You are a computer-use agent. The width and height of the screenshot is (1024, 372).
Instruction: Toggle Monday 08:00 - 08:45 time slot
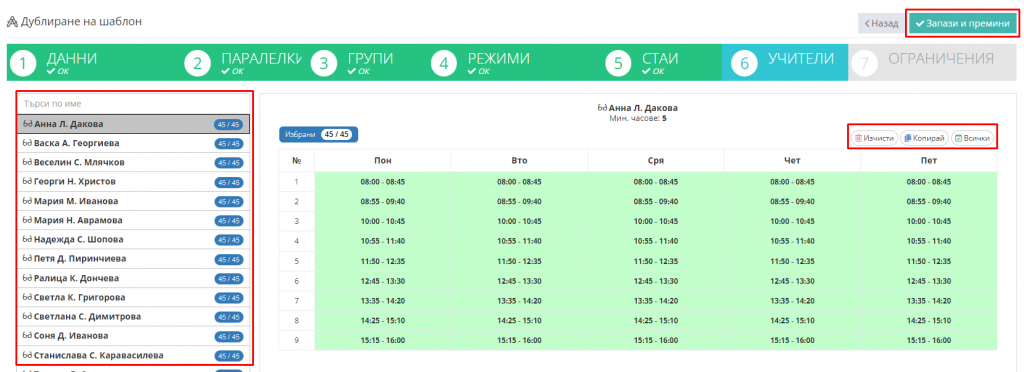(382, 182)
